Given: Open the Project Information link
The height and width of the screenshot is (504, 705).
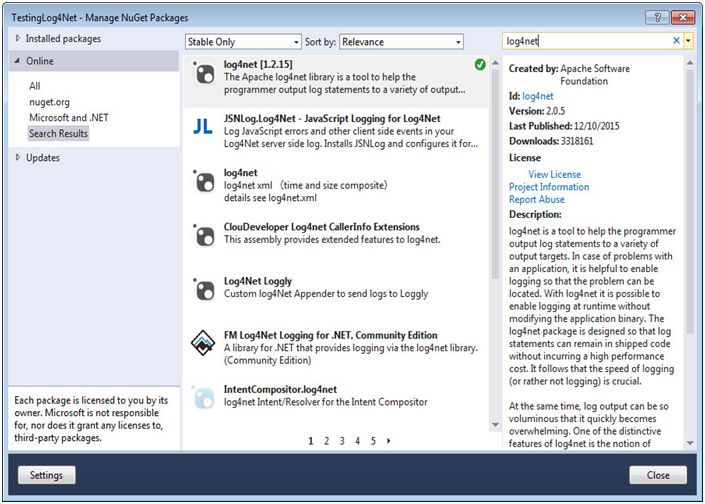Looking at the screenshot, I should tap(549, 187).
